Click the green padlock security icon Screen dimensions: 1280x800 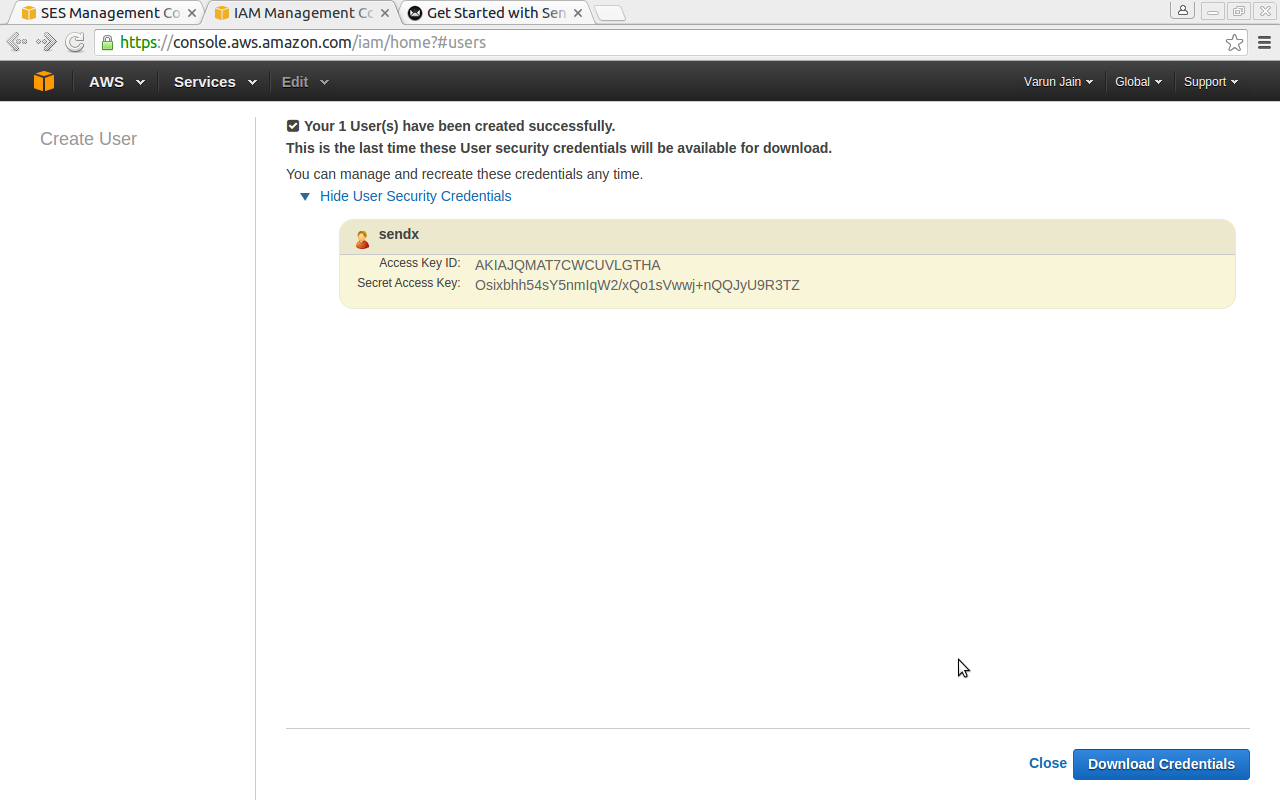pos(107,42)
